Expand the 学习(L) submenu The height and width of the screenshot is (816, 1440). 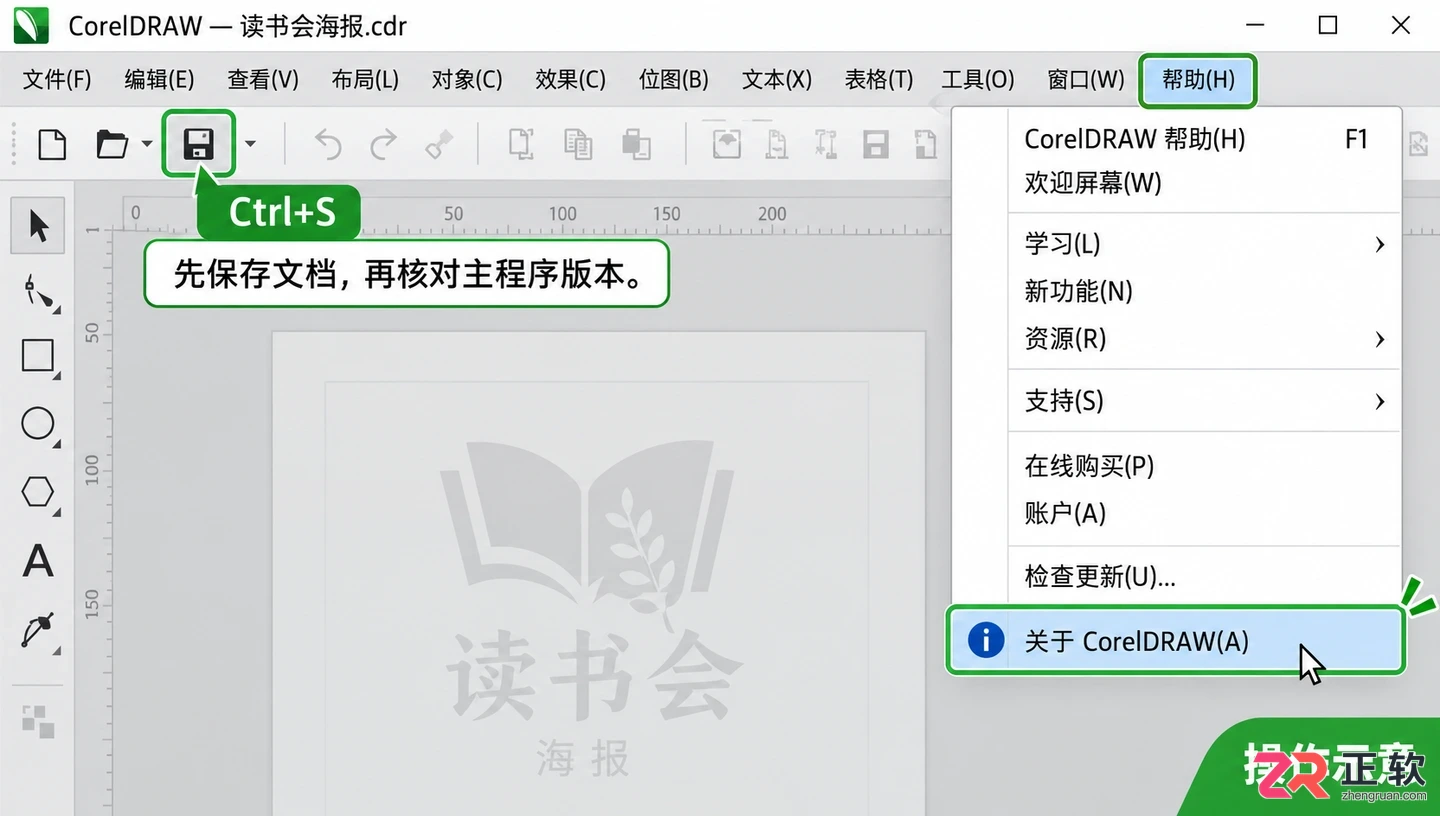pyautogui.click(x=1379, y=244)
